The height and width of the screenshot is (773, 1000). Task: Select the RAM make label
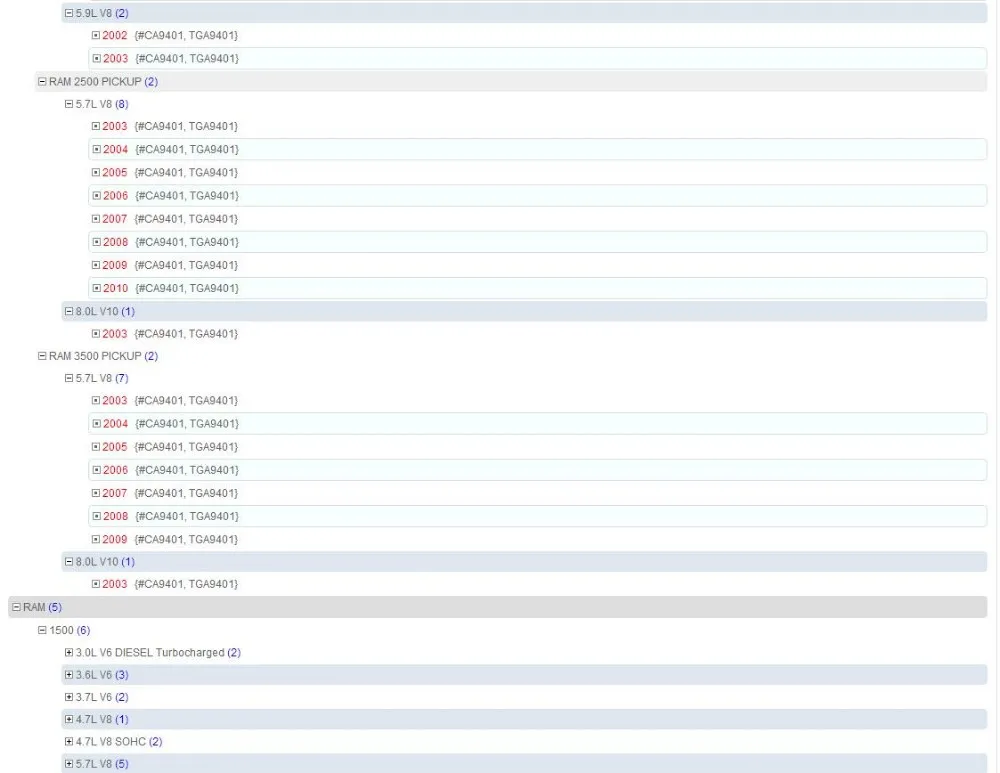click(x=34, y=607)
